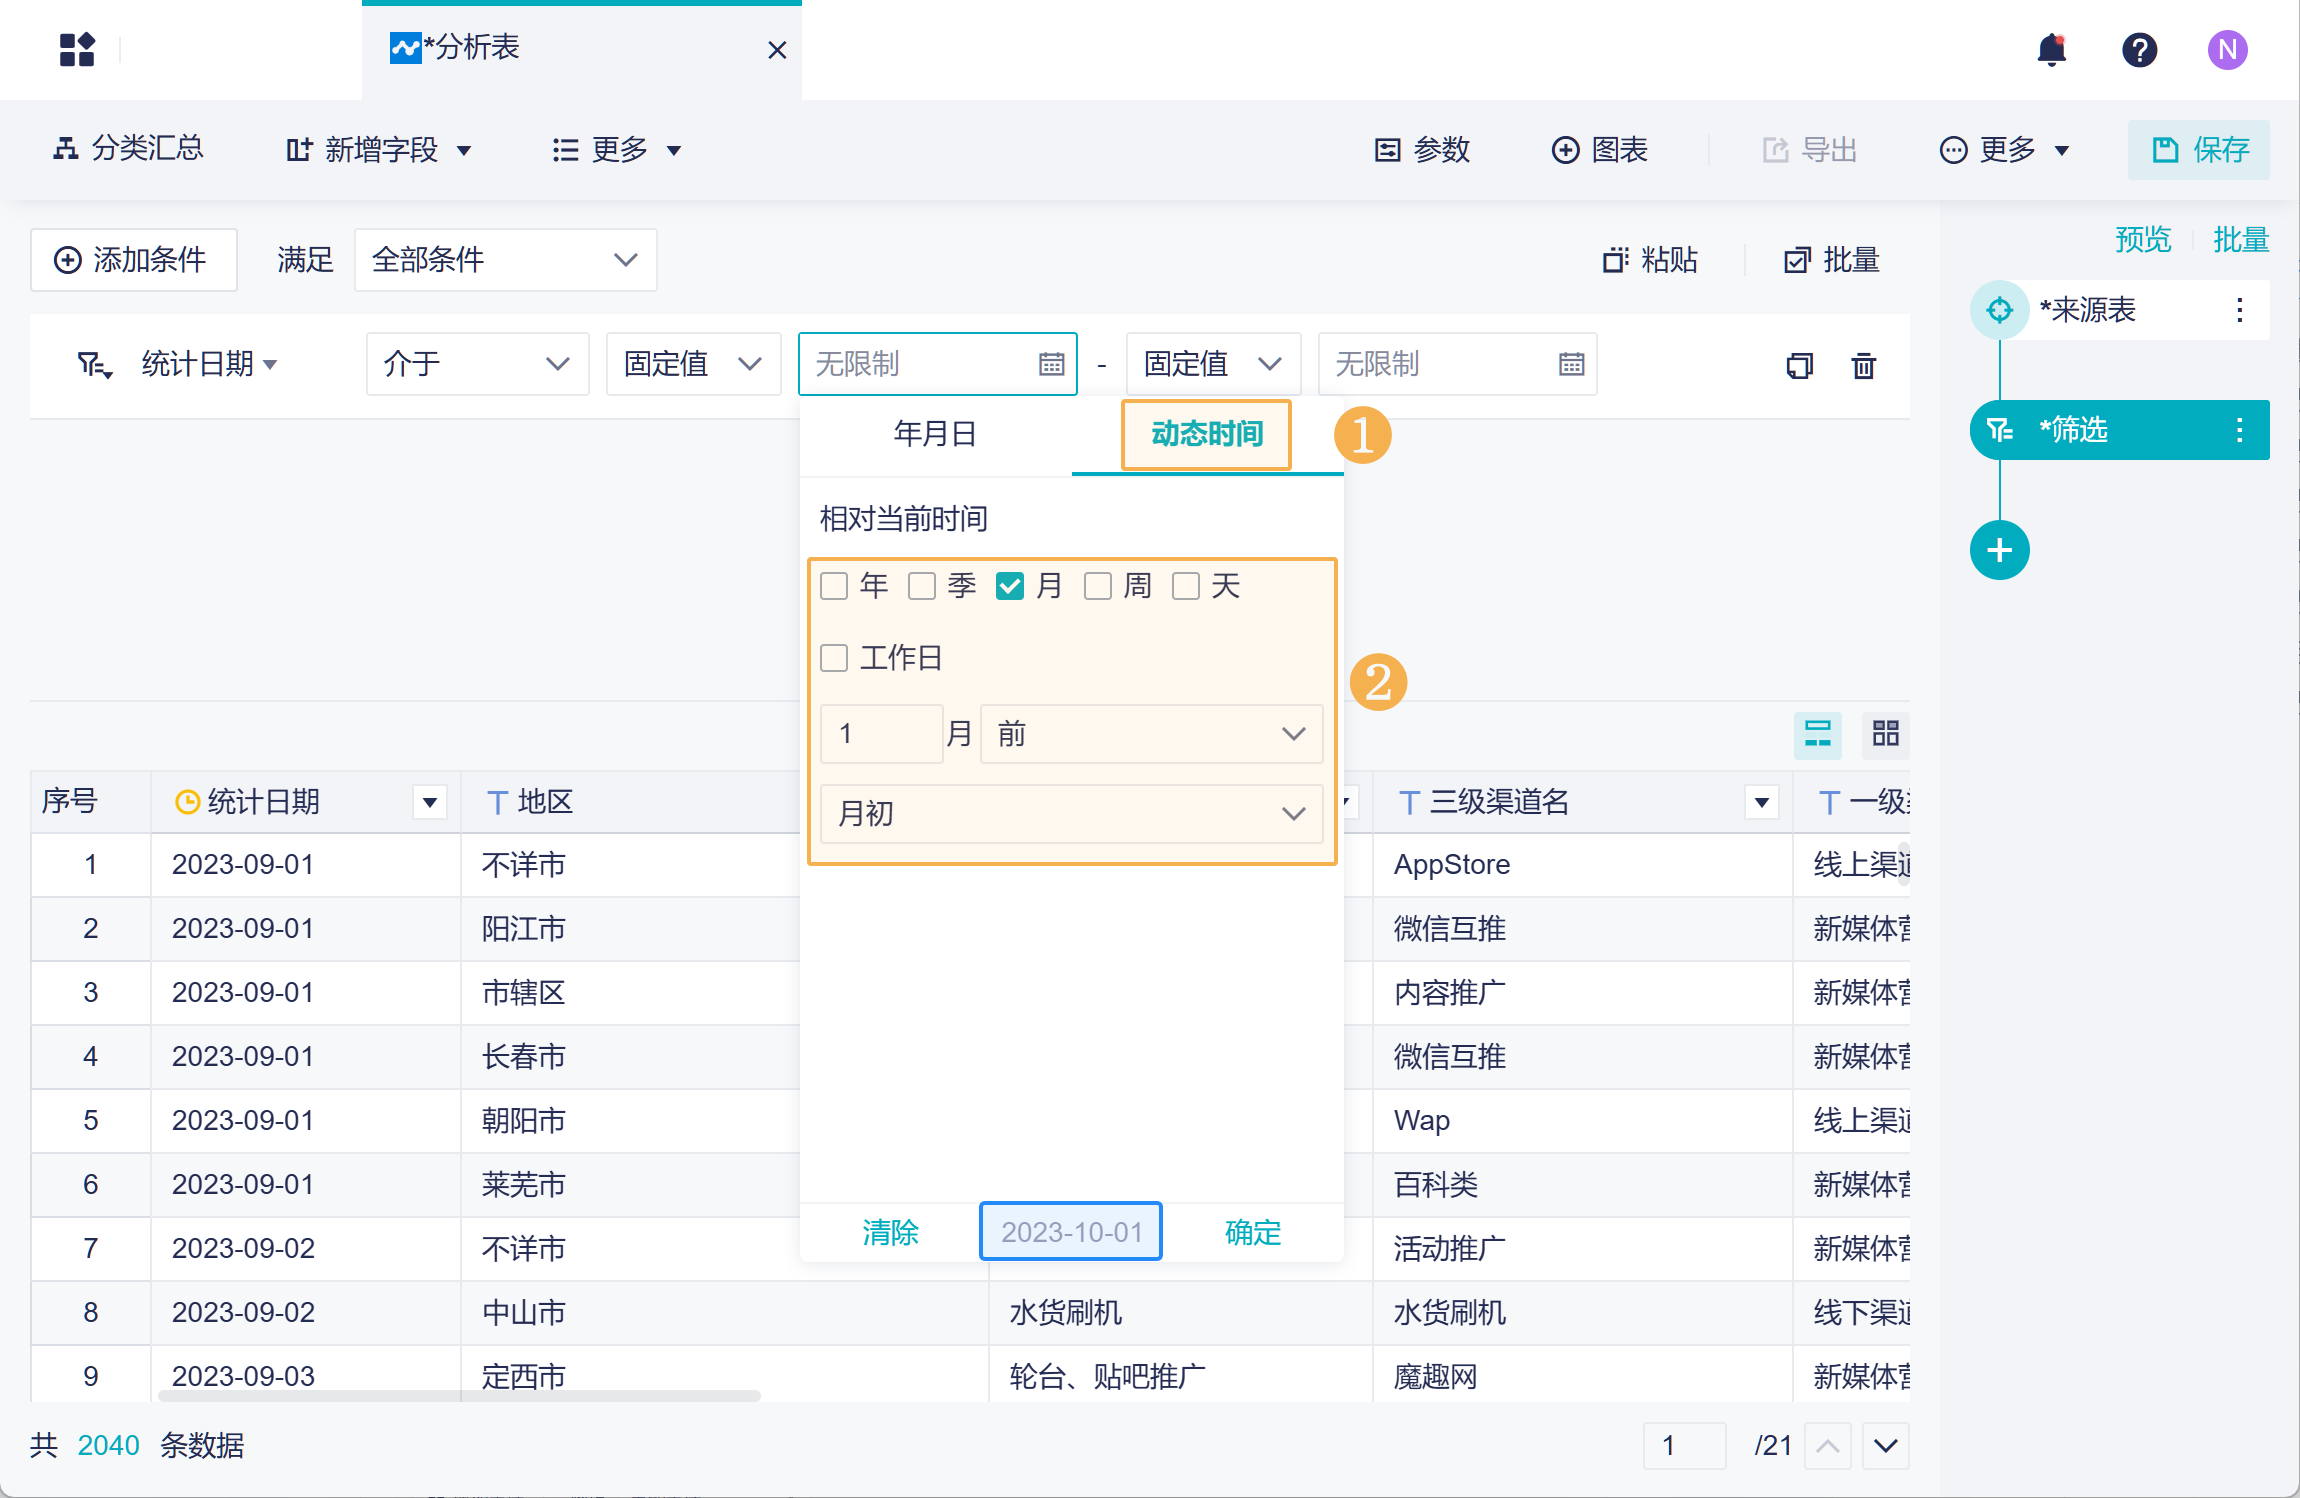
Task: Open the help question mark icon
Action: pyautogui.click(x=2139, y=49)
